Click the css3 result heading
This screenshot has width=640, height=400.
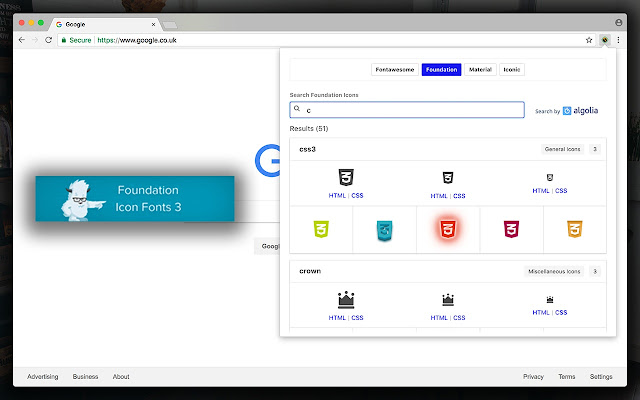(x=307, y=149)
